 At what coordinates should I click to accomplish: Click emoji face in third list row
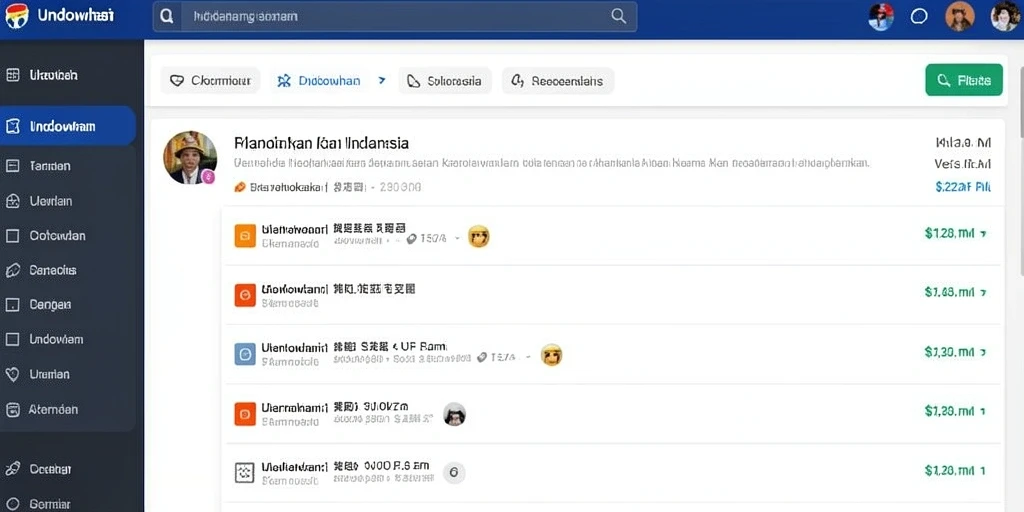[x=552, y=355]
